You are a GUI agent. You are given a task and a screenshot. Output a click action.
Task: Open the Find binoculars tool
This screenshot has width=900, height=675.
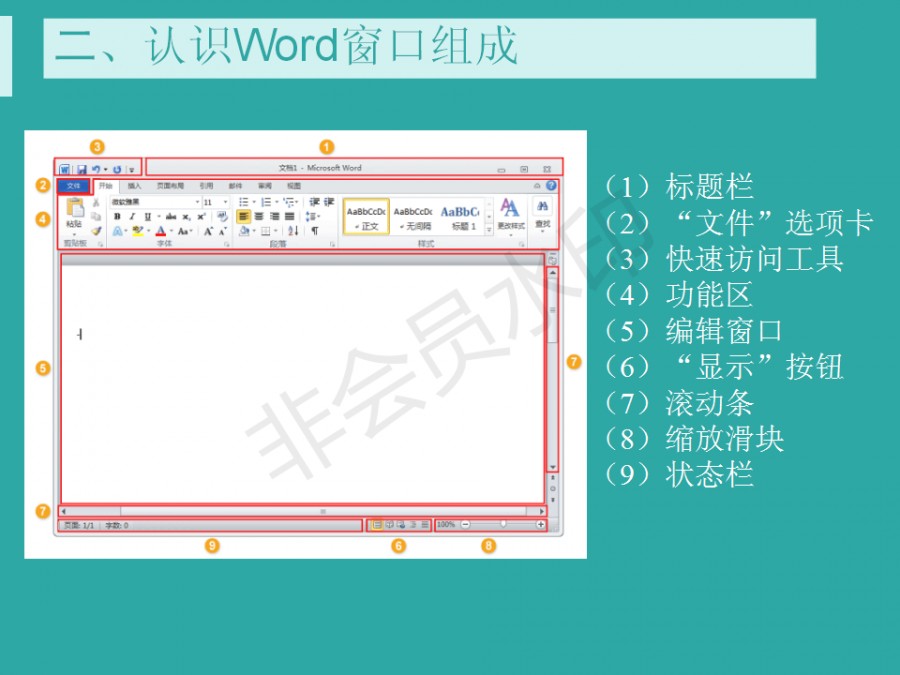point(542,206)
